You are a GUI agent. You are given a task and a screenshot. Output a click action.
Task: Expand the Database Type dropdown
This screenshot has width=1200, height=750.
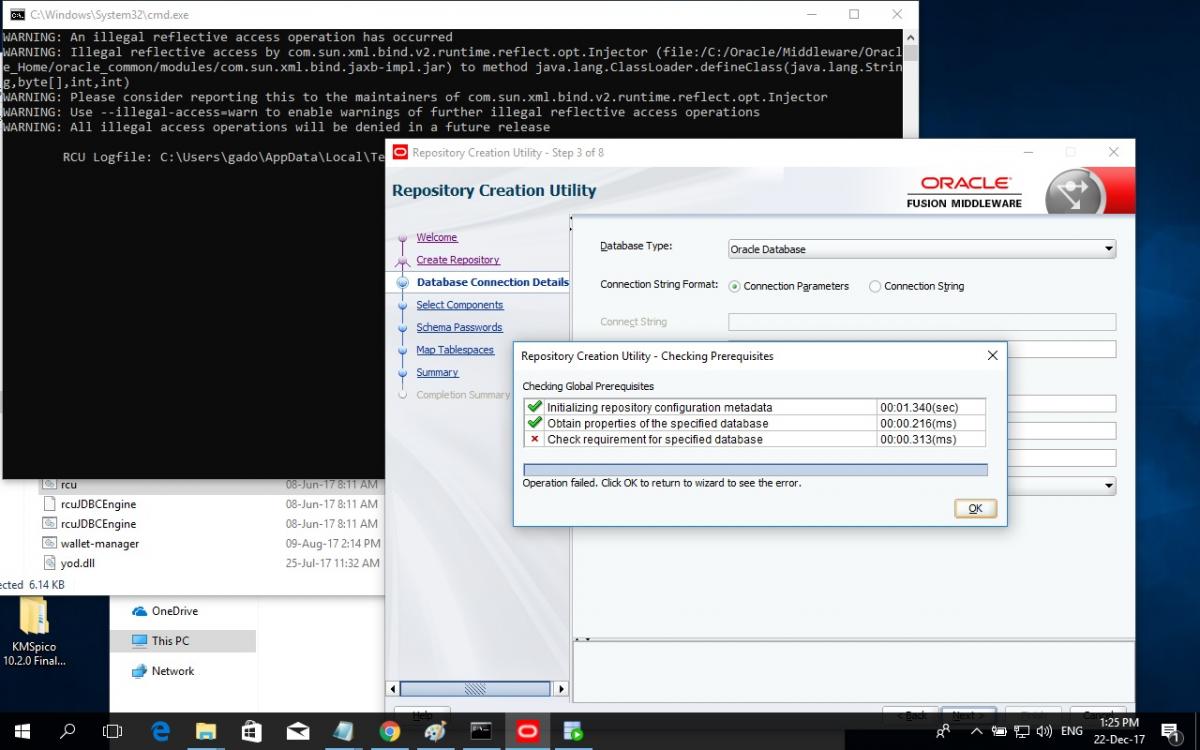[1108, 249]
